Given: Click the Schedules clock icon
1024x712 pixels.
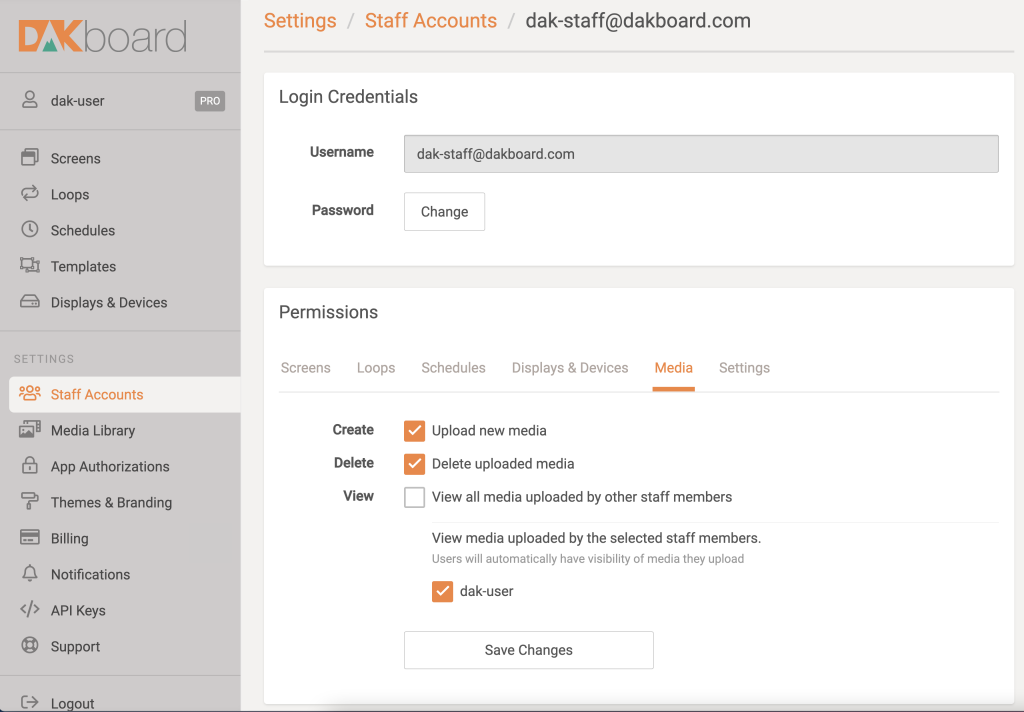Looking at the screenshot, I should point(29,229).
